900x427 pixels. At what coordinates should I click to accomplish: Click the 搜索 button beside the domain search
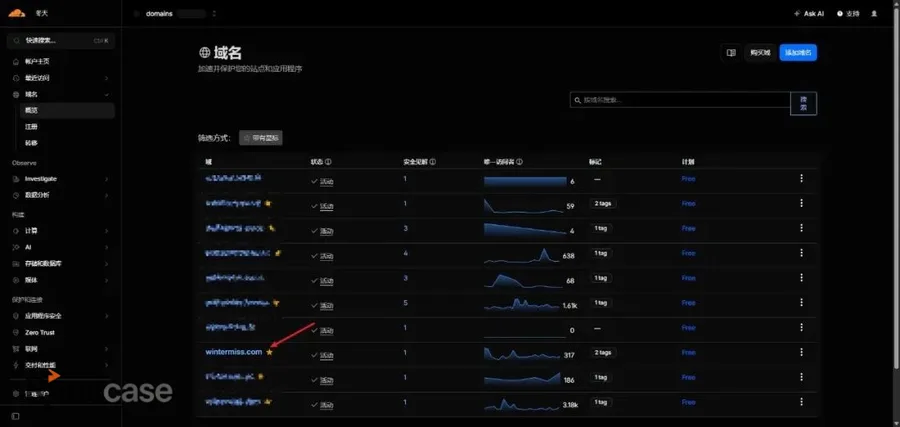tap(804, 103)
